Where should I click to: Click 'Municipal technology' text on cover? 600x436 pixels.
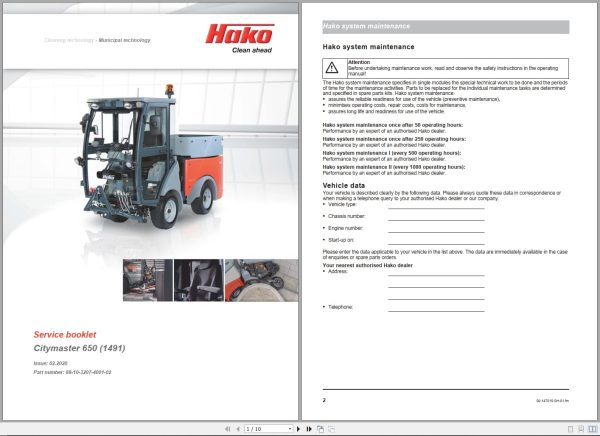point(124,40)
